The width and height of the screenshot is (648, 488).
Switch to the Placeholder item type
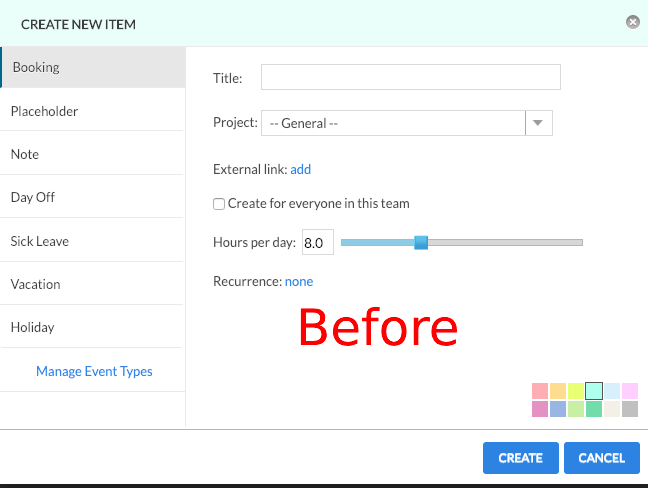coord(92,111)
